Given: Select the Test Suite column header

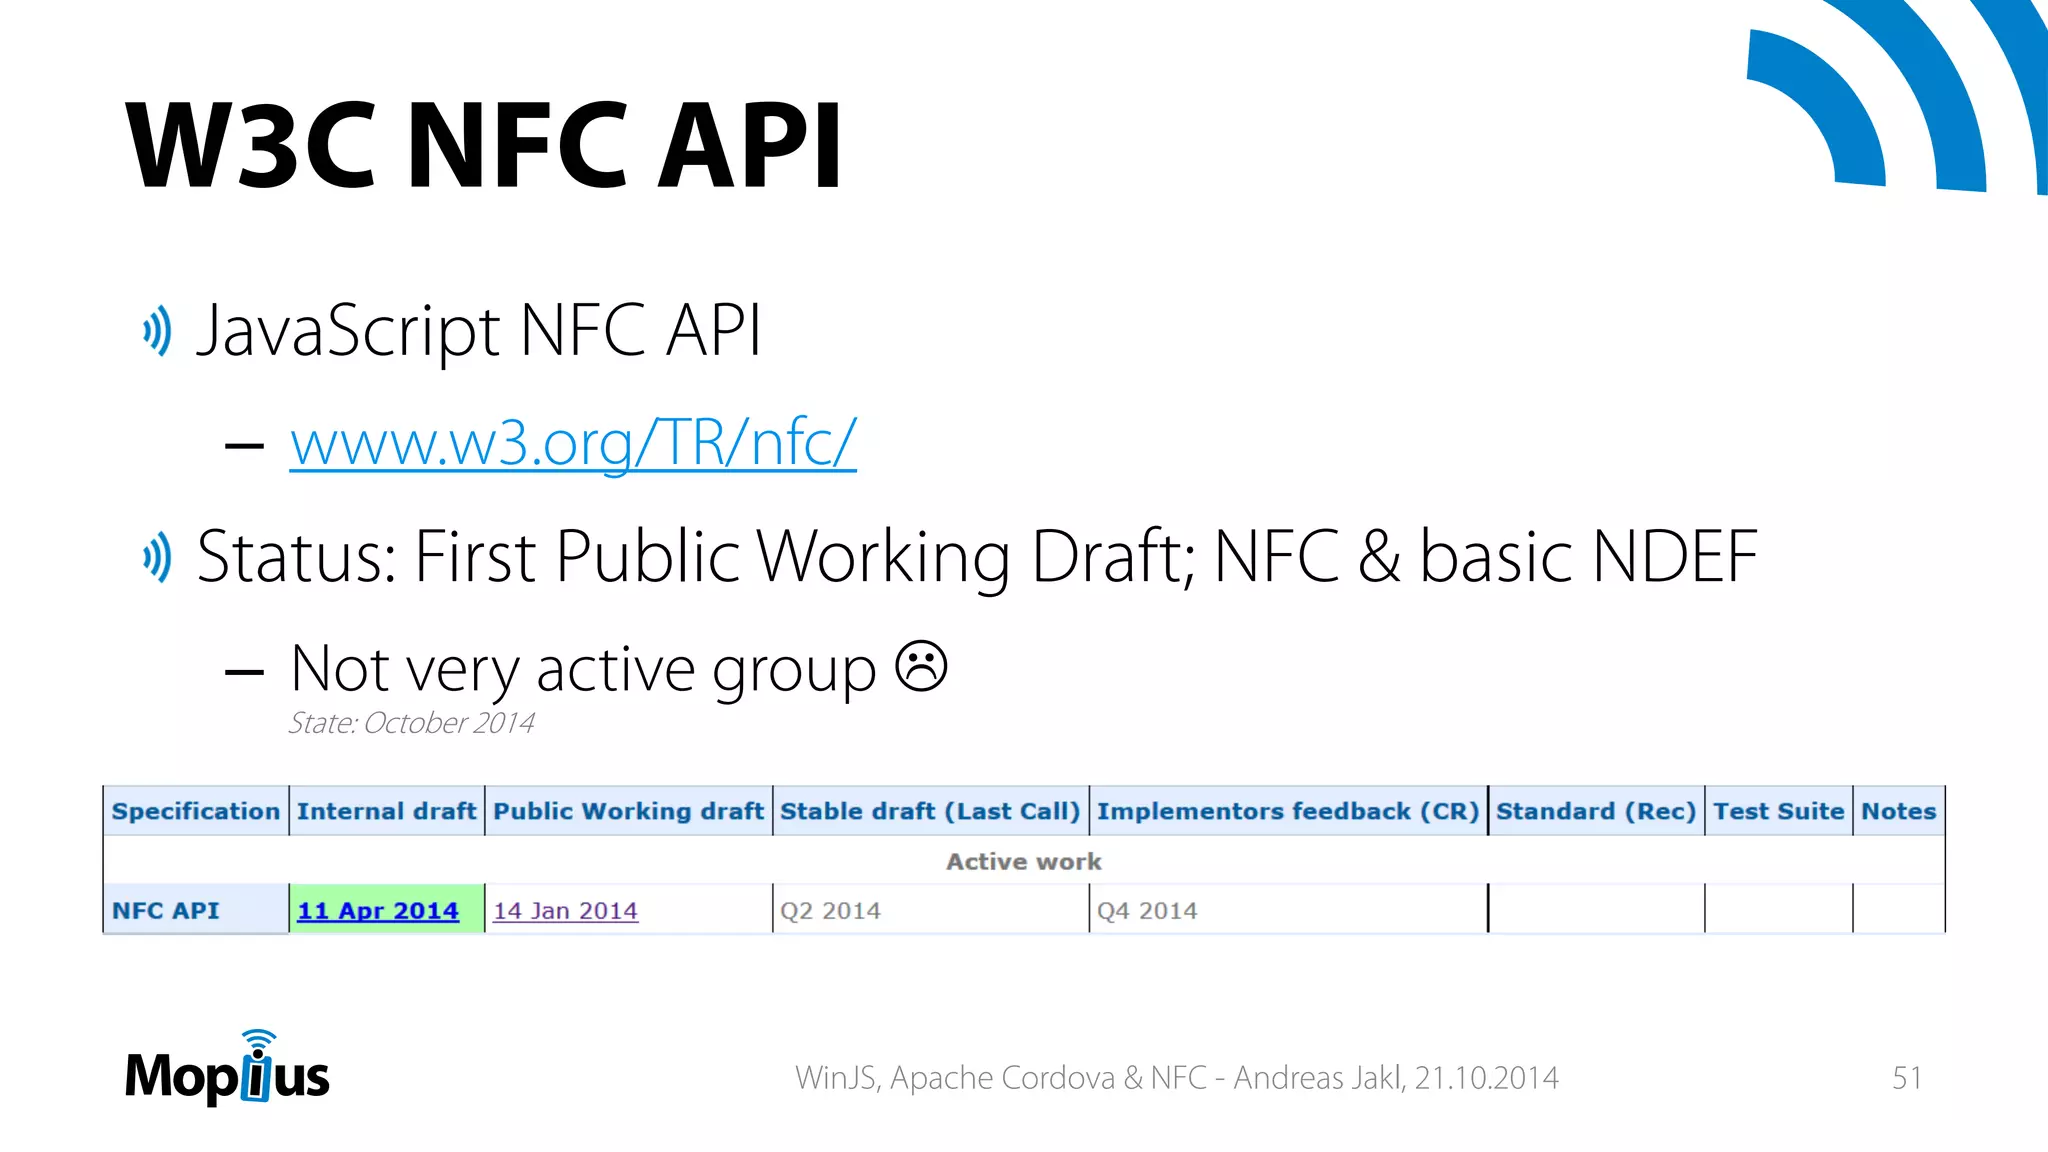Looking at the screenshot, I should tap(1779, 811).
